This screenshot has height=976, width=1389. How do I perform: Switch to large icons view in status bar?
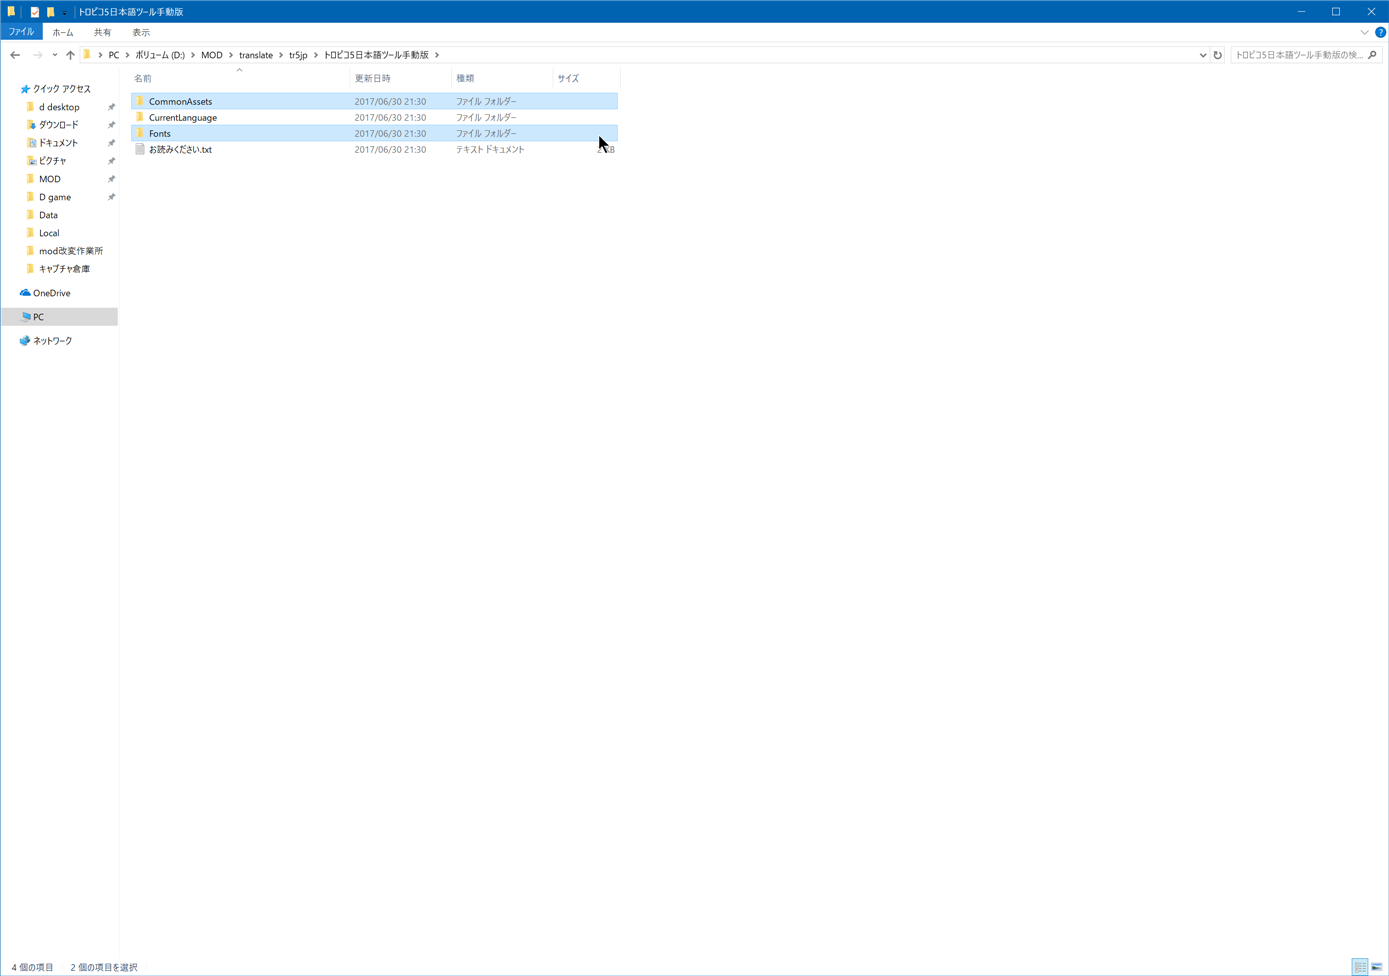[1377, 967]
